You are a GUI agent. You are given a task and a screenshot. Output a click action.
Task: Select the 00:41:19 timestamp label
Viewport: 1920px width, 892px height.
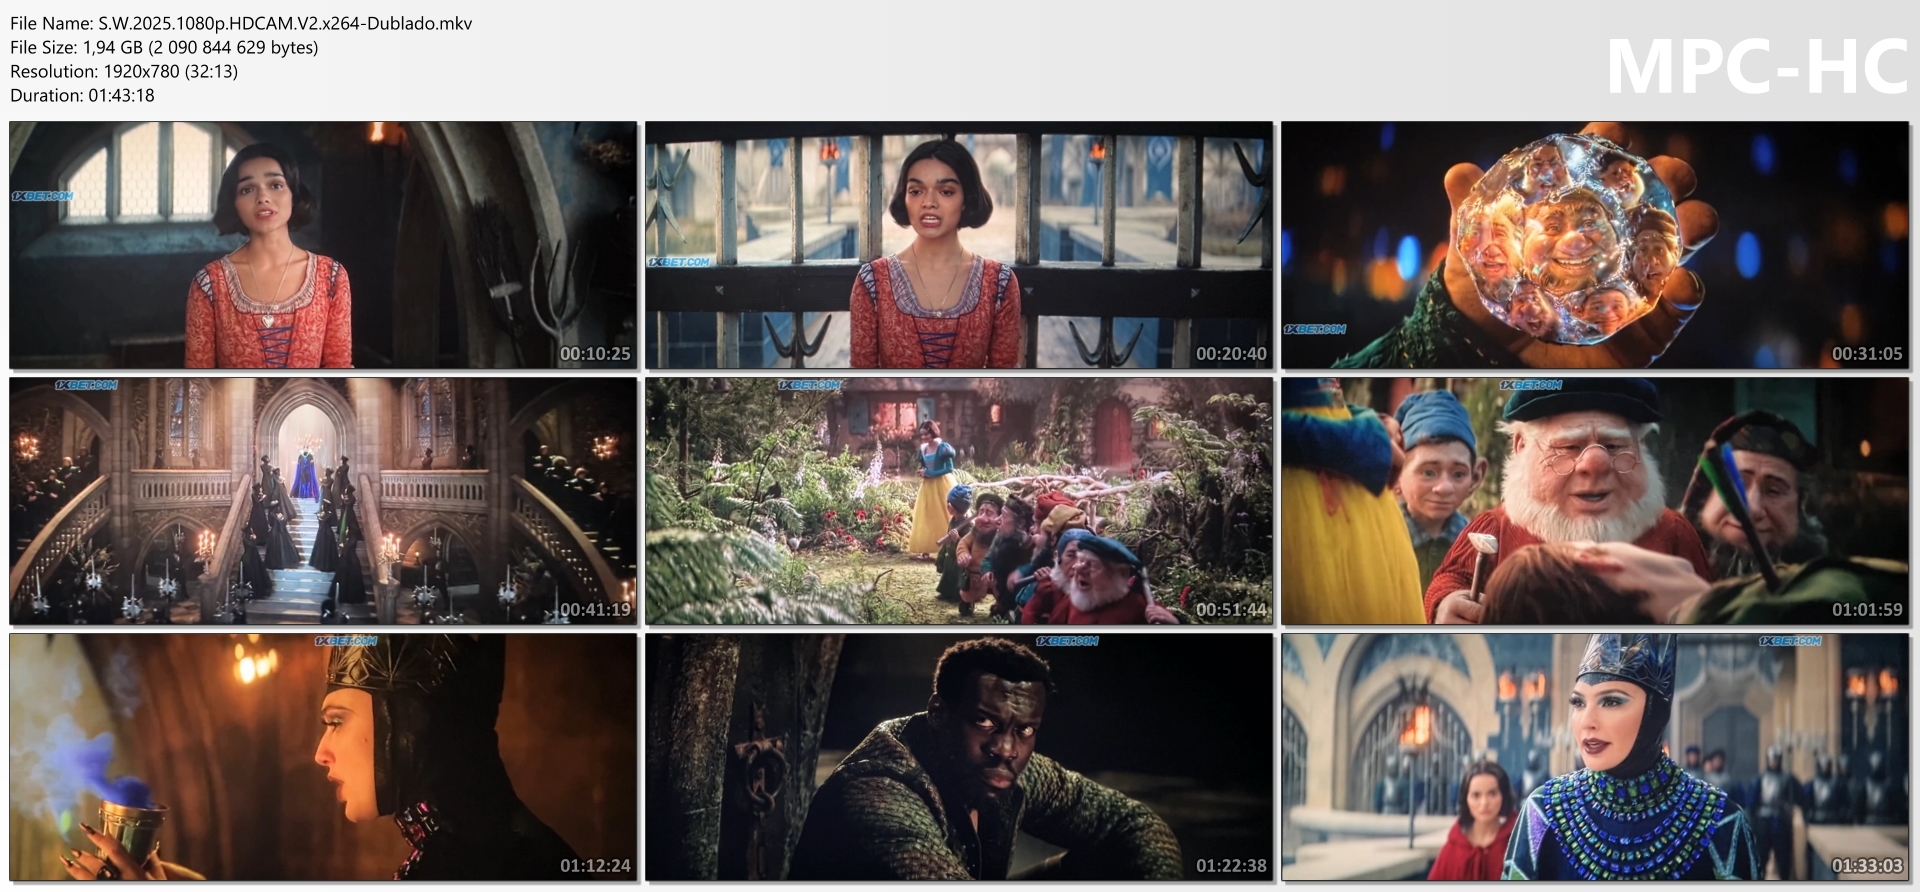click(595, 610)
